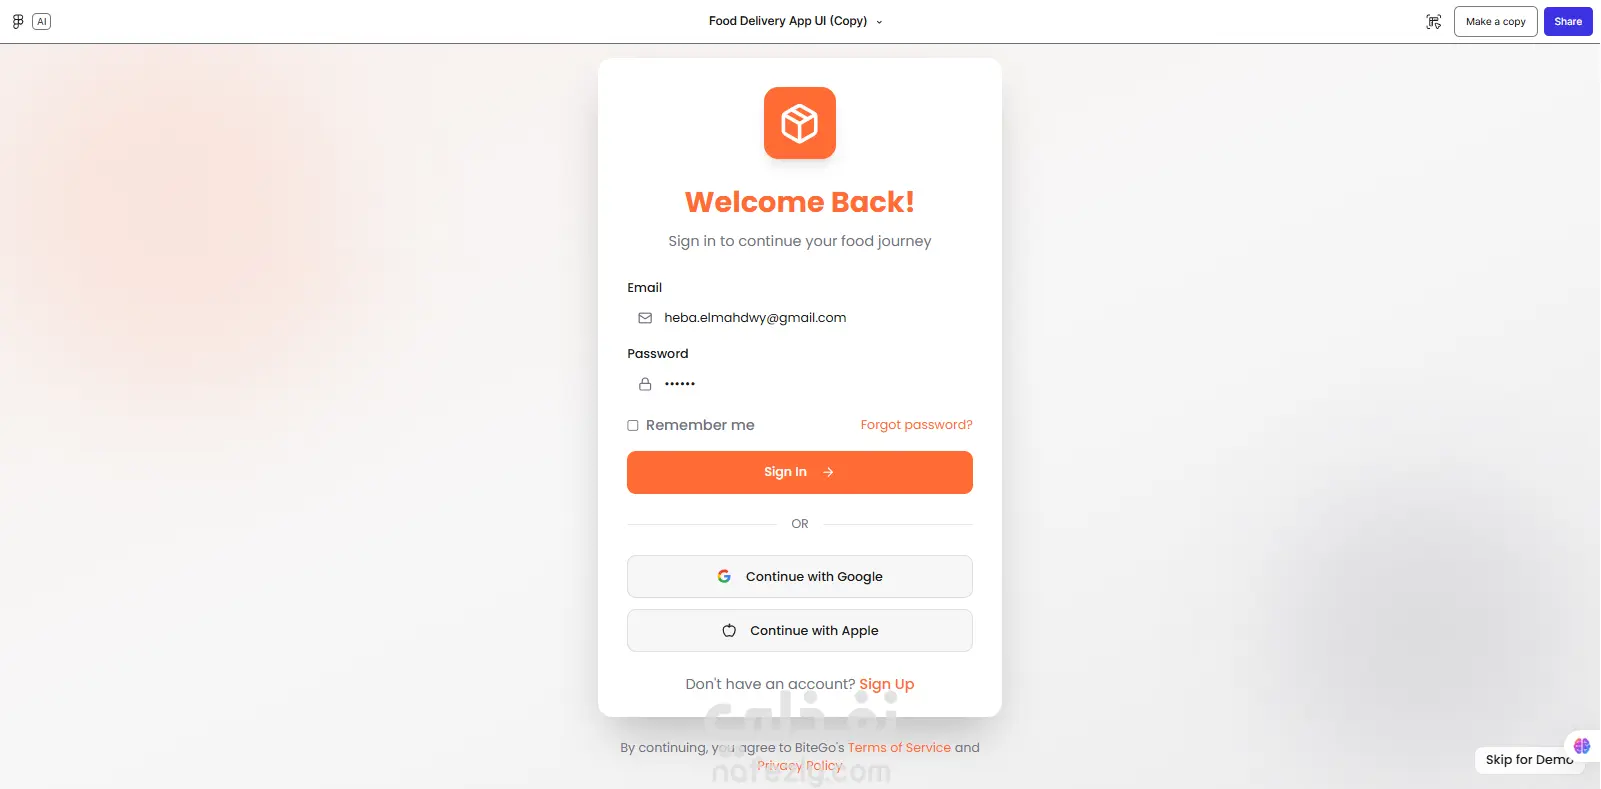
Task: Click the Food Delivery App UI (Copy) title
Action: pos(788,21)
